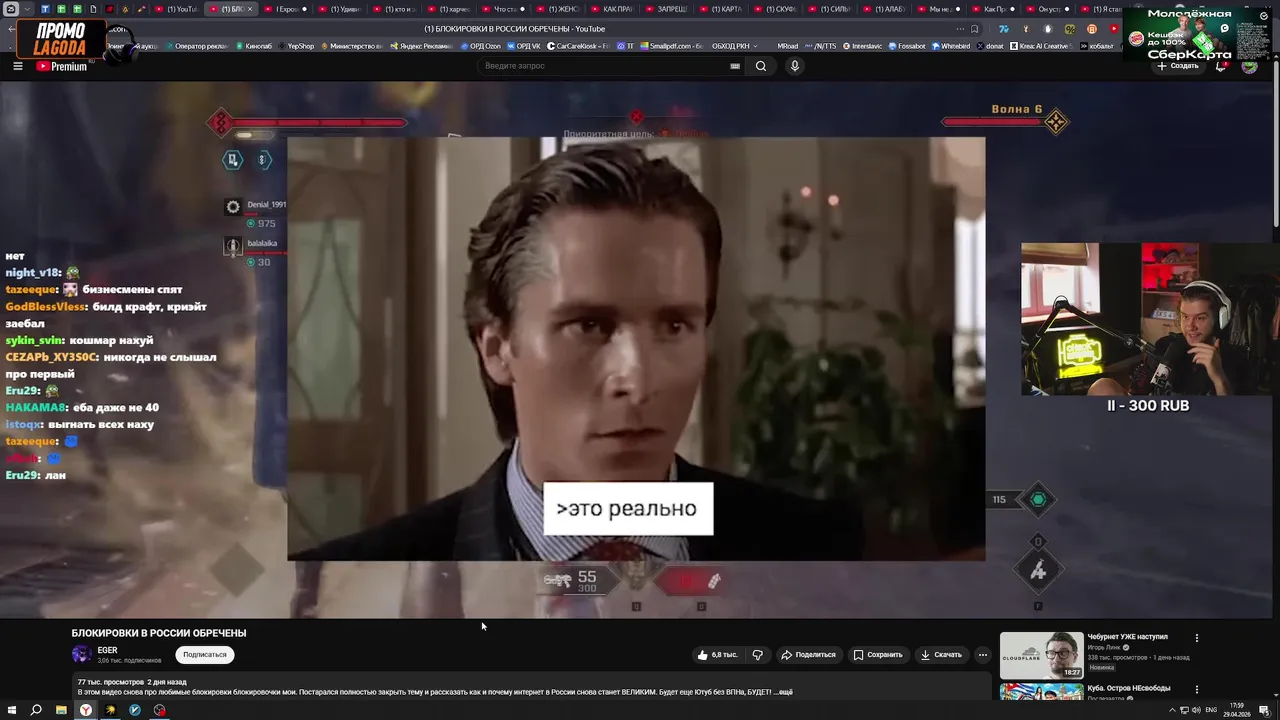Open options for Чебурнет УЖЕ наступил video
This screenshot has width=1280, height=720.
[x=1197, y=638]
